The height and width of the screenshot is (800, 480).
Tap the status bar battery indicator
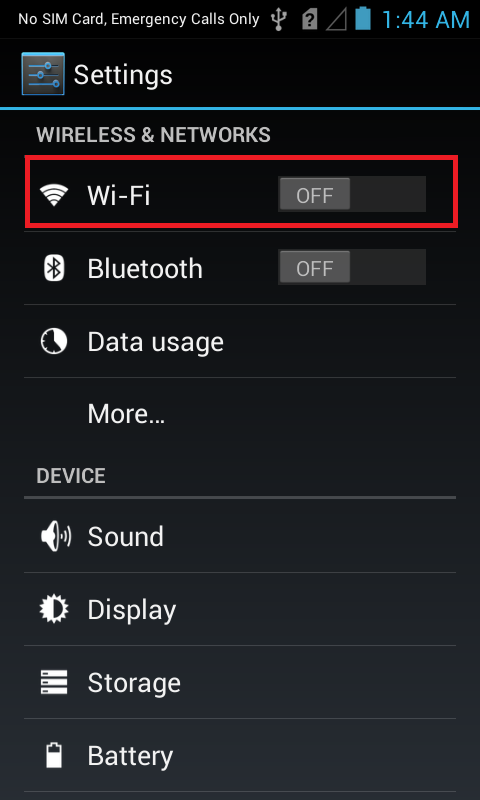point(363,18)
